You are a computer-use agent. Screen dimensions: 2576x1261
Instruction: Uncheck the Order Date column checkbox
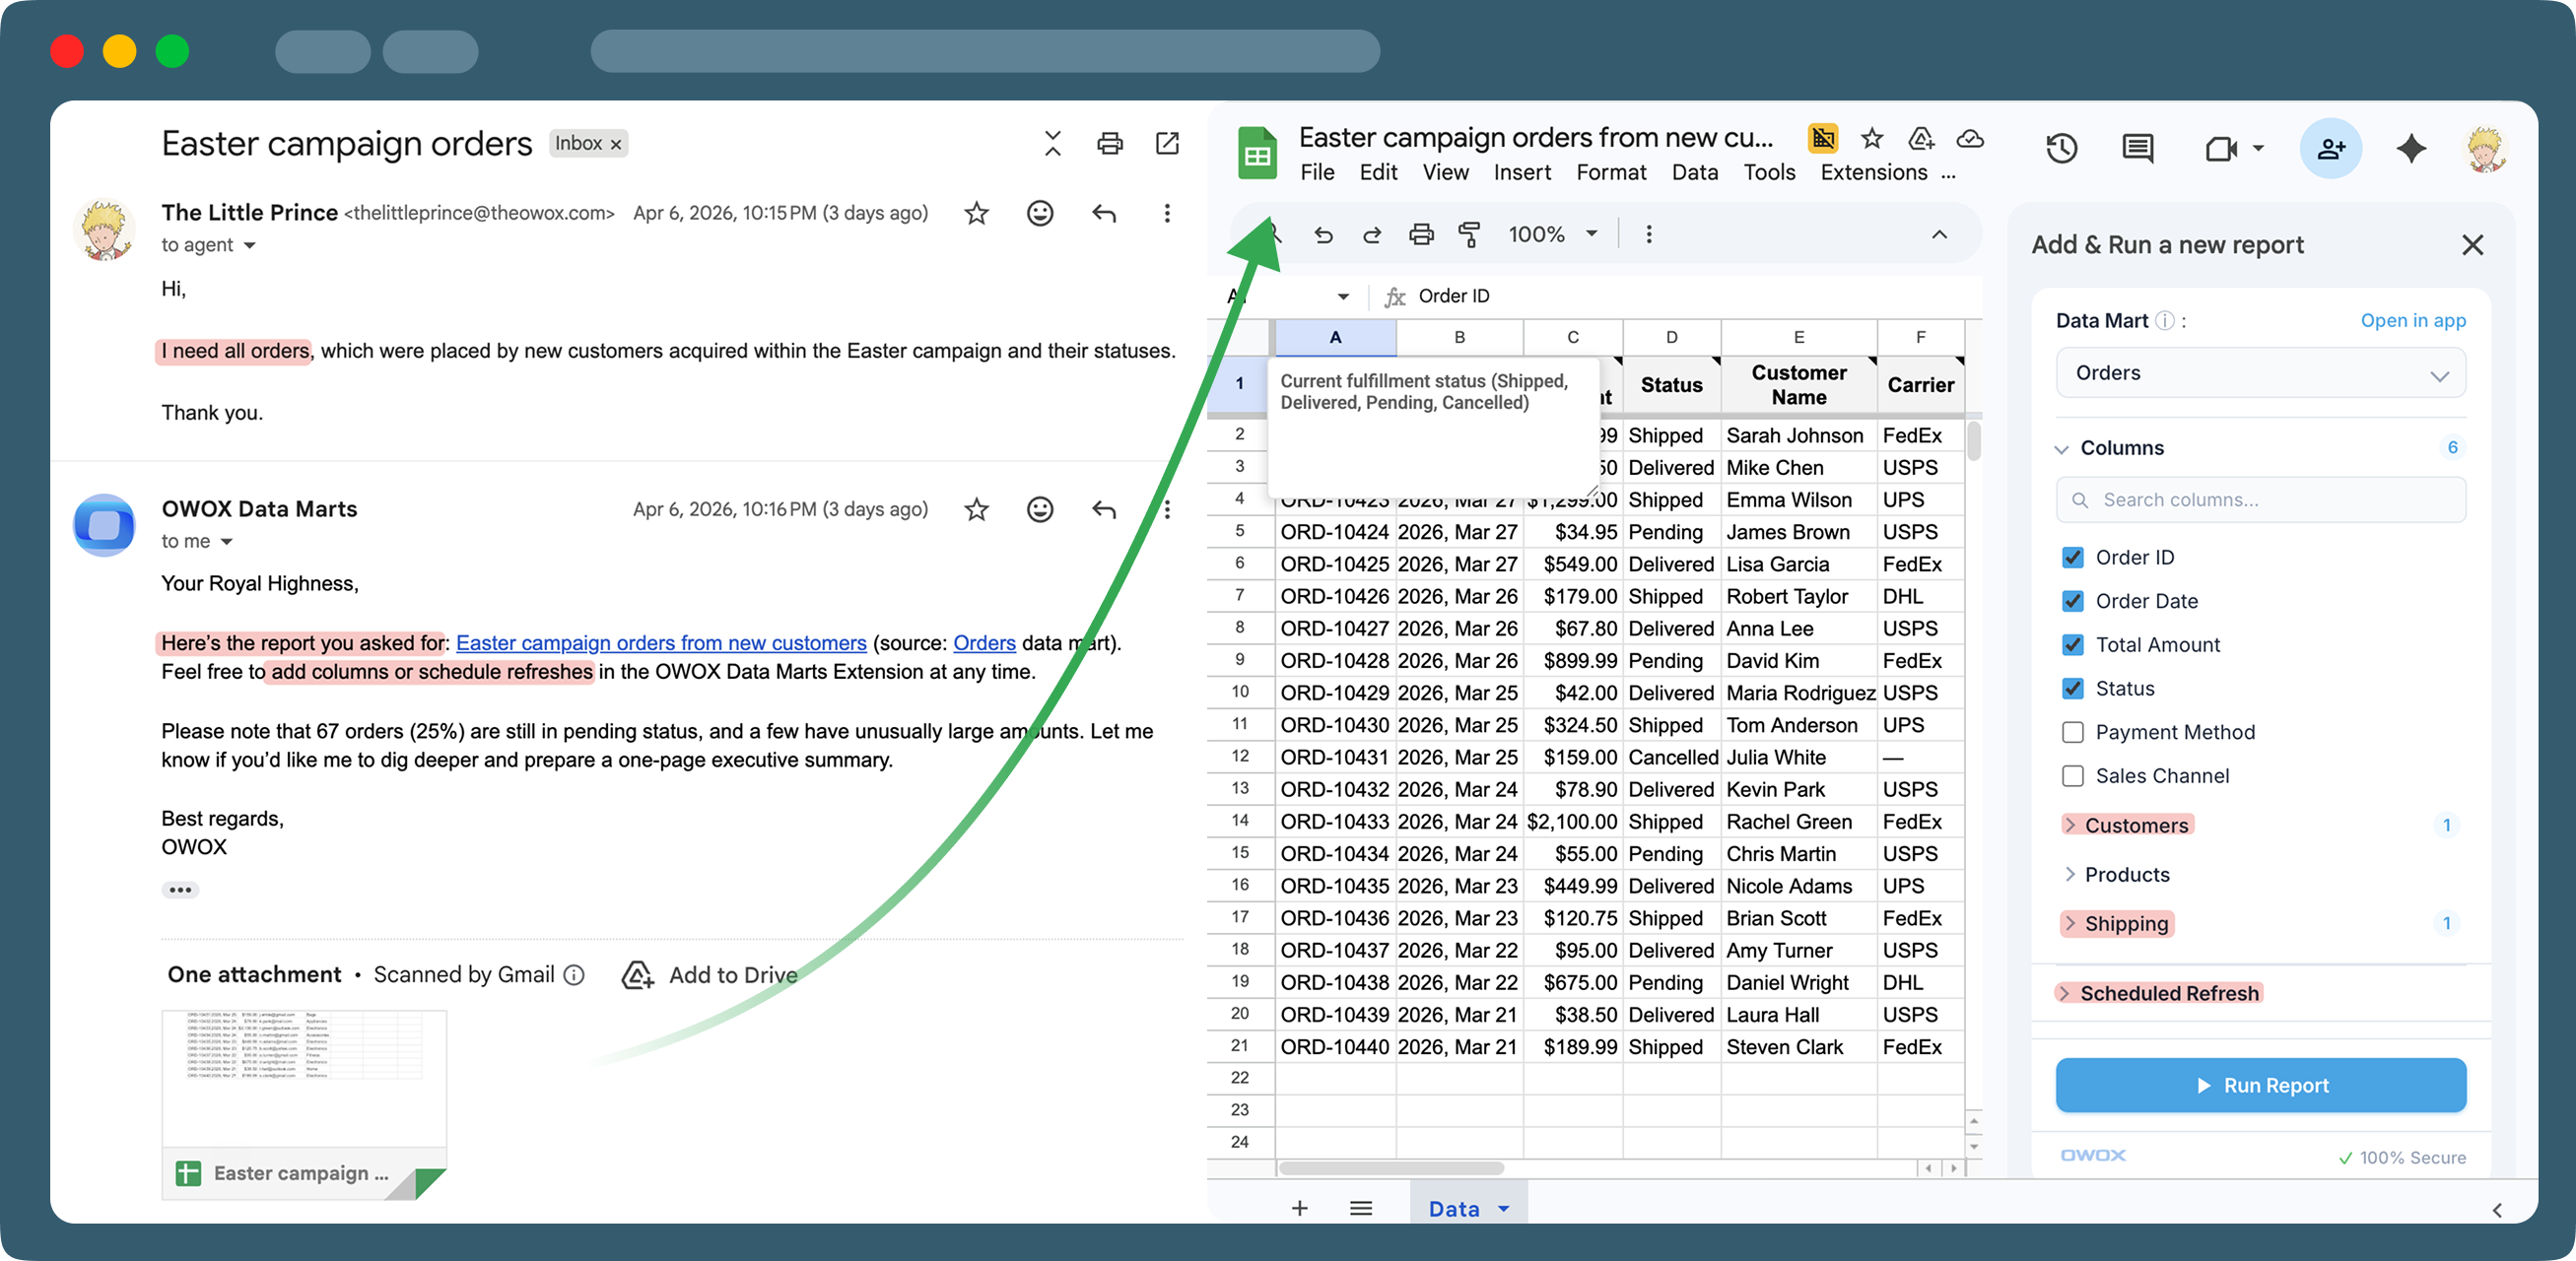tap(2072, 601)
